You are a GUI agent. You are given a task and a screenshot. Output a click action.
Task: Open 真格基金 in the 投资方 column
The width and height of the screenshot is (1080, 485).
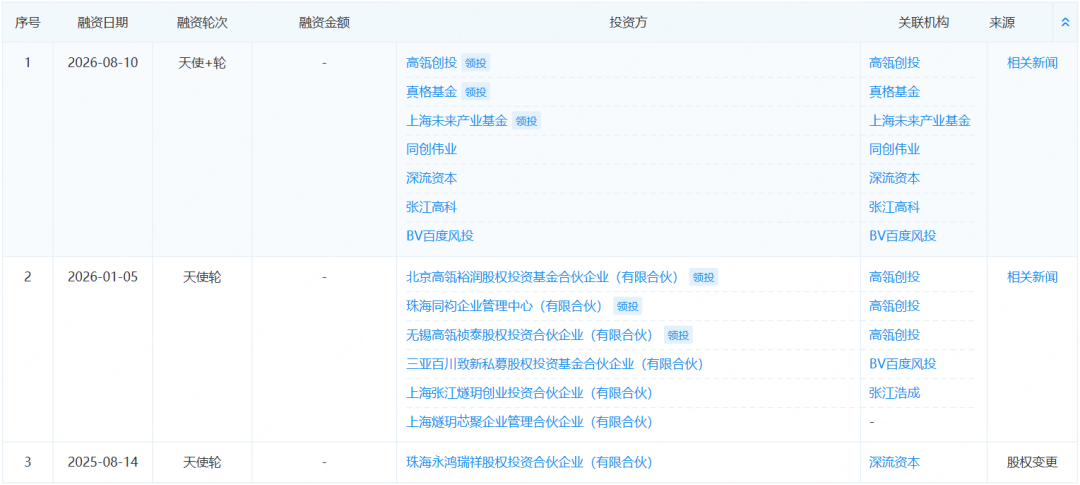tap(431, 92)
